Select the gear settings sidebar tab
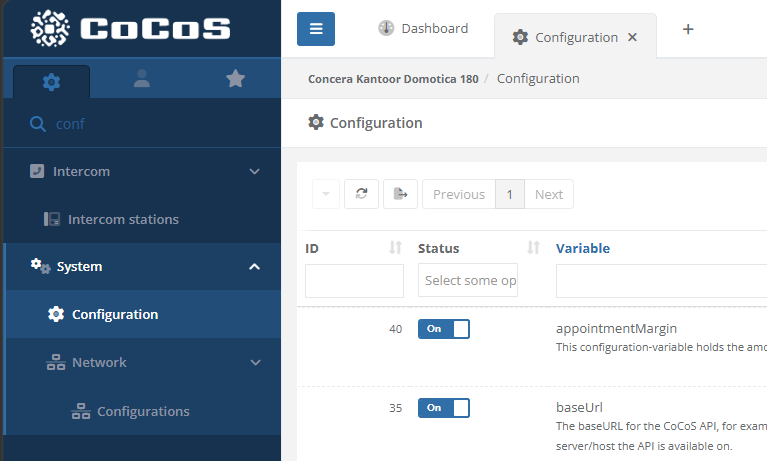 (x=51, y=81)
